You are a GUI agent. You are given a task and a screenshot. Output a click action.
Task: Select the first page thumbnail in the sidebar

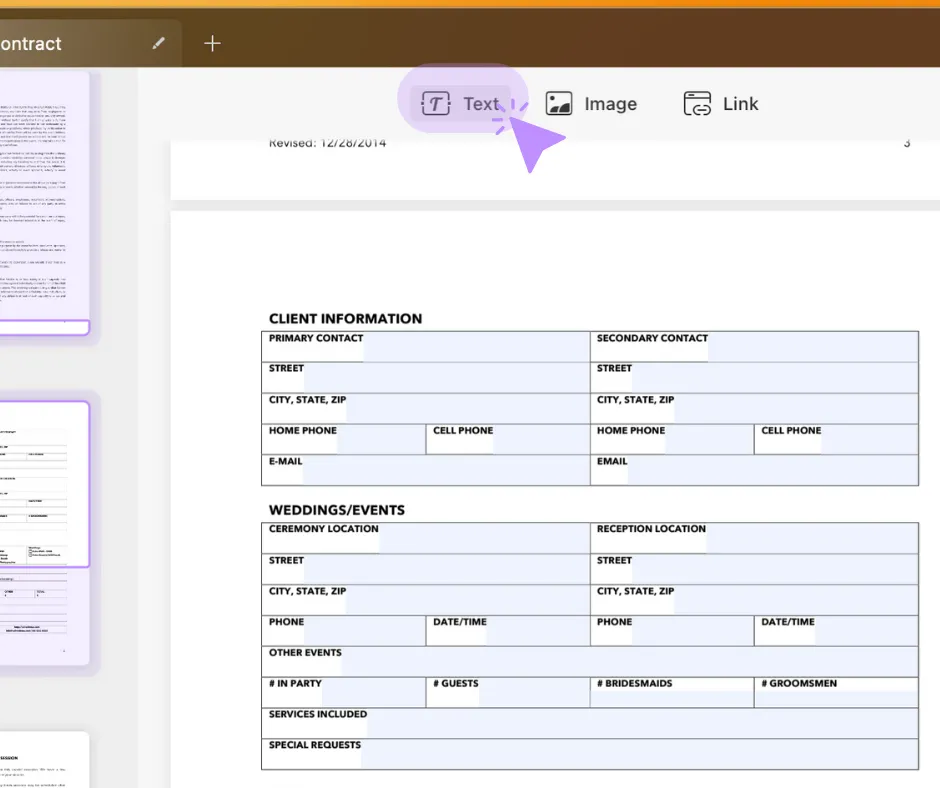tap(40, 200)
